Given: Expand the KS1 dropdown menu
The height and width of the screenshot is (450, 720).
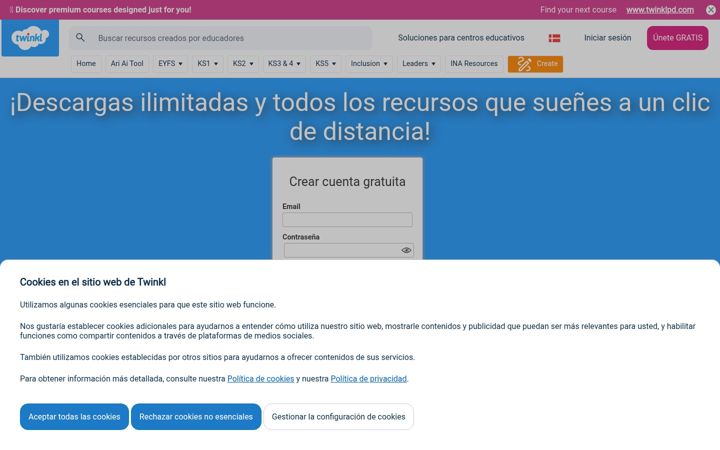Looking at the screenshot, I should click(x=207, y=63).
